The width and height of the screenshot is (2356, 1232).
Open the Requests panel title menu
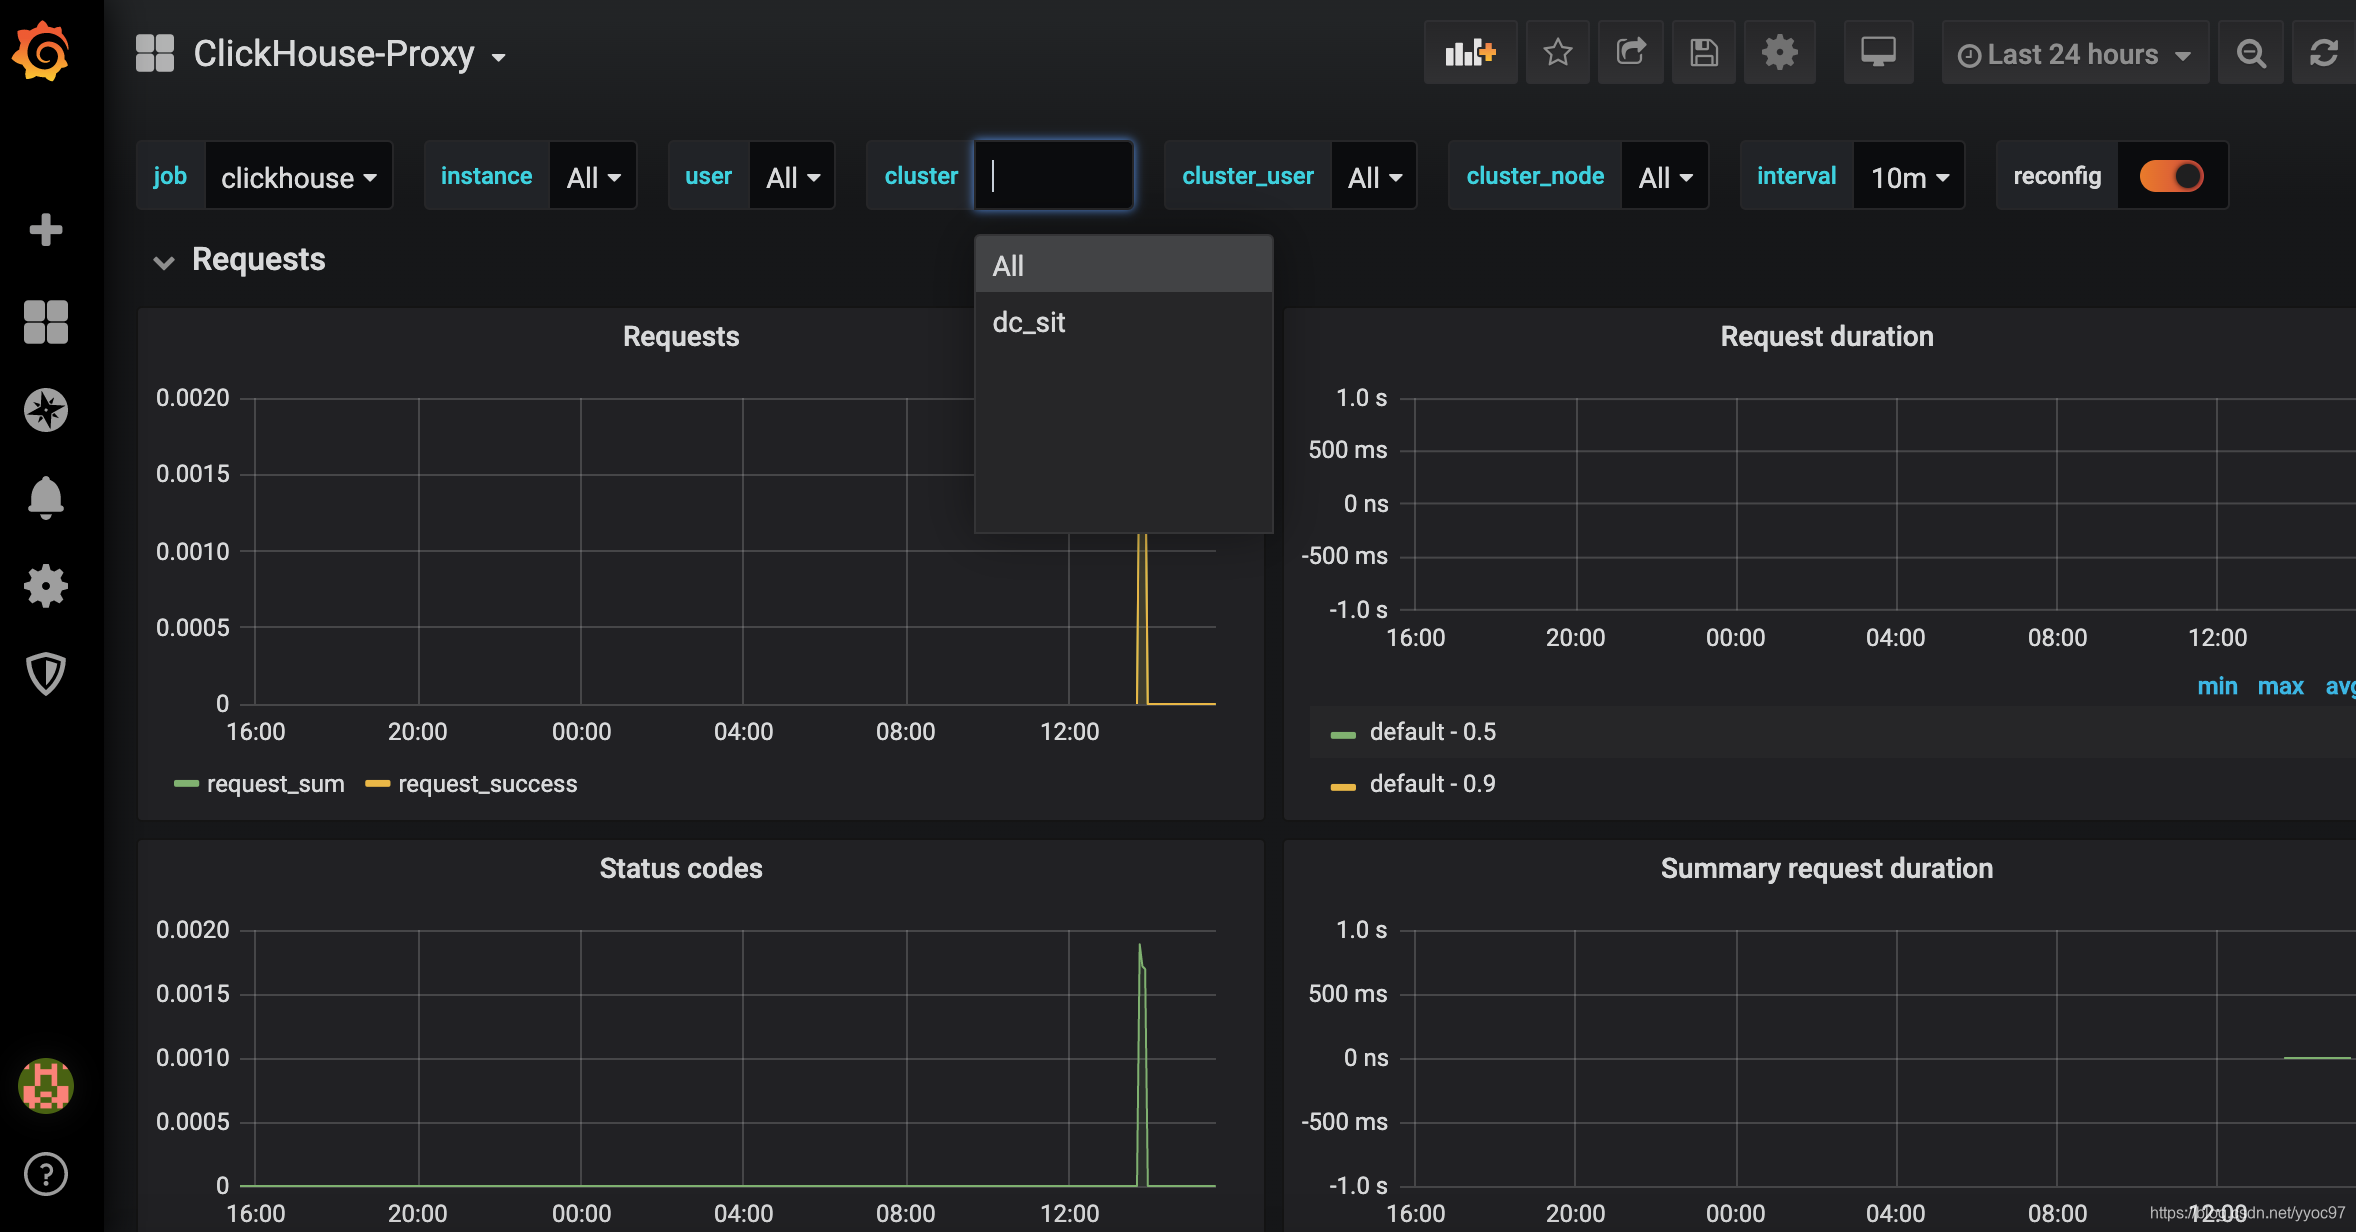point(681,336)
